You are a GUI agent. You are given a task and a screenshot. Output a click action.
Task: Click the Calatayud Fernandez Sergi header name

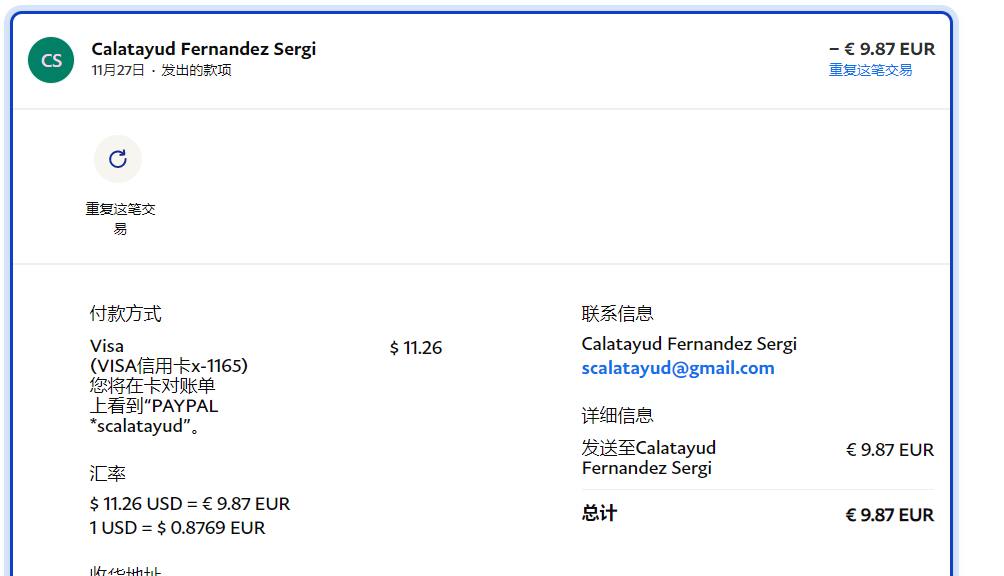coord(203,49)
